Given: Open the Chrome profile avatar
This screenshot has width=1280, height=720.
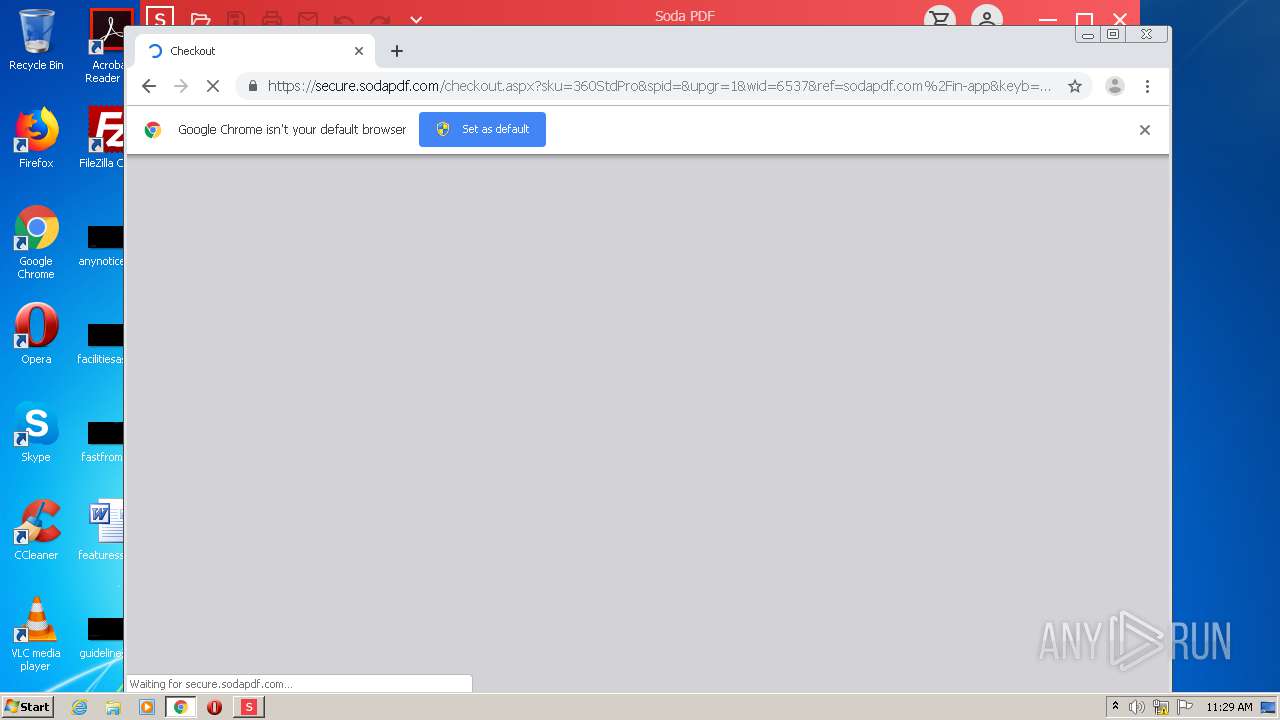Looking at the screenshot, I should point(1115,86).
